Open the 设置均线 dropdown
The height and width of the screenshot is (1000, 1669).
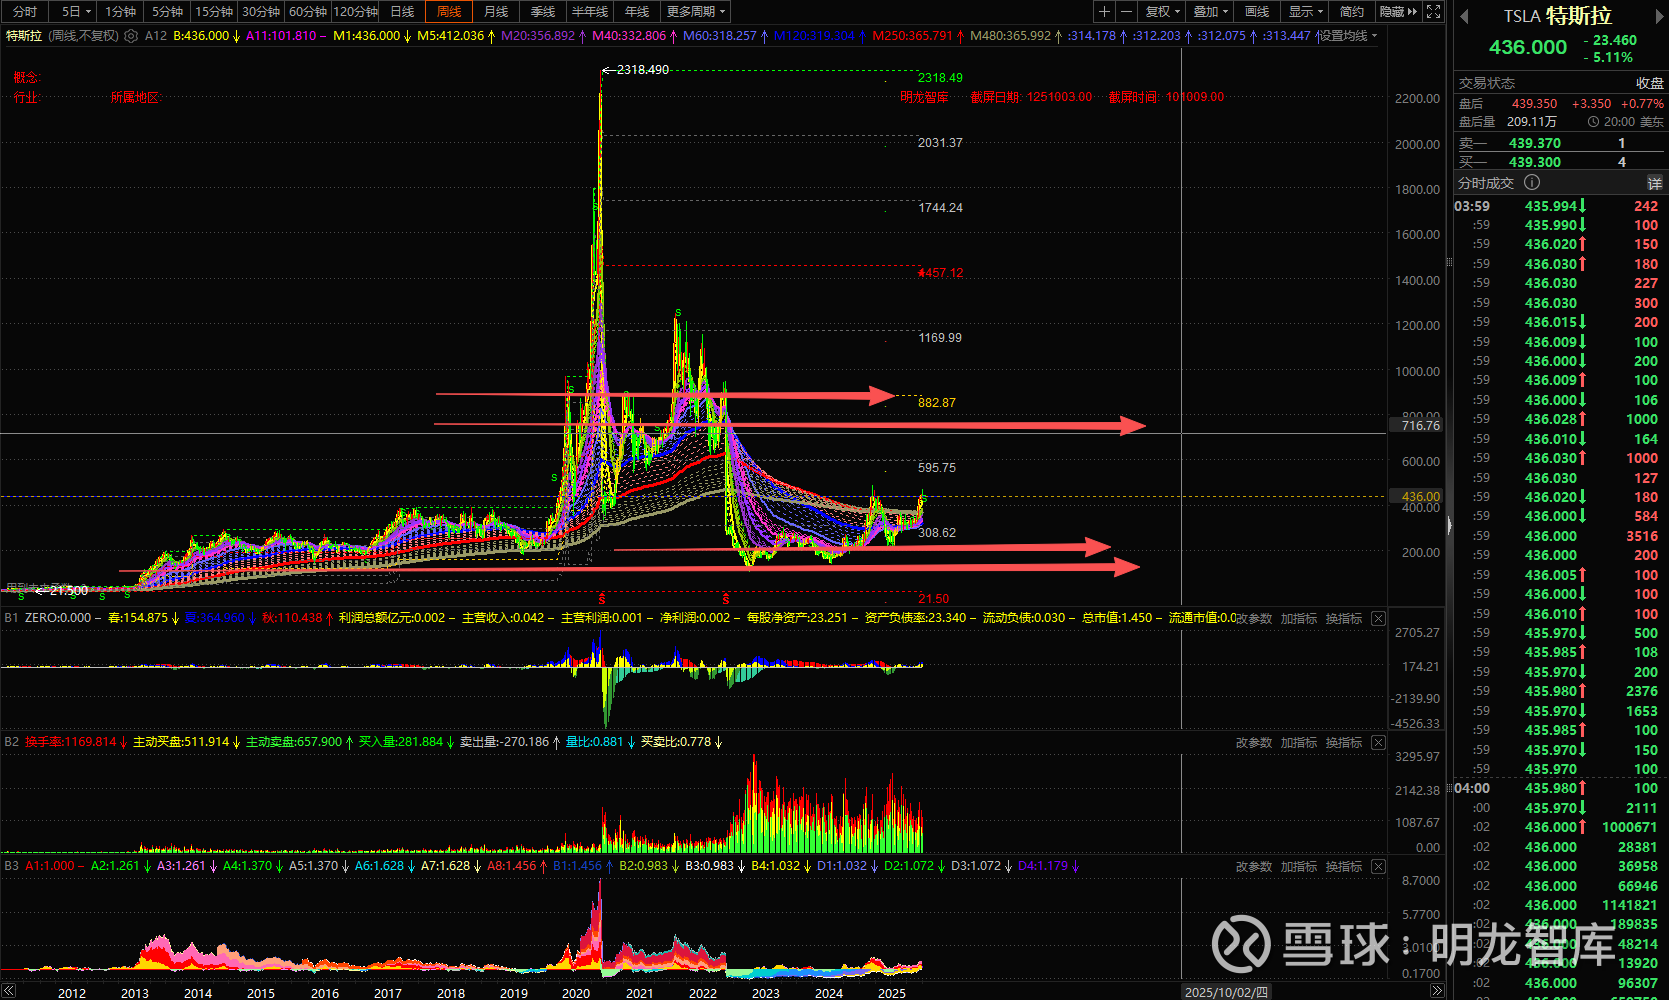tap(1347, 36)
